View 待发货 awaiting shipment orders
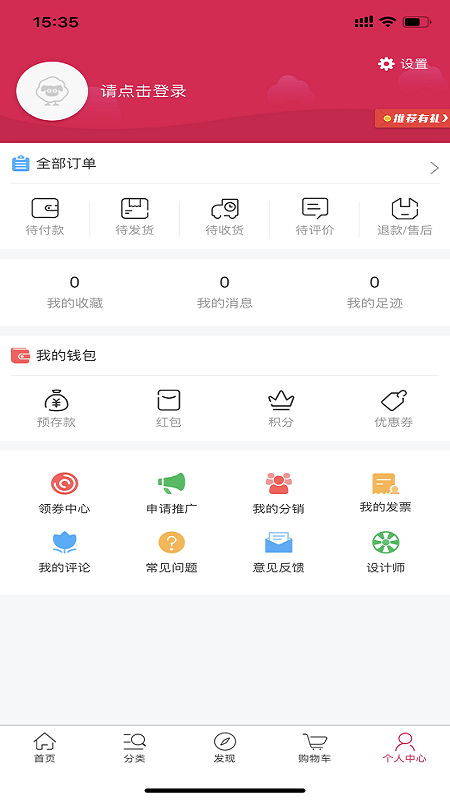450x800 pixels. (x=135, y=217)
